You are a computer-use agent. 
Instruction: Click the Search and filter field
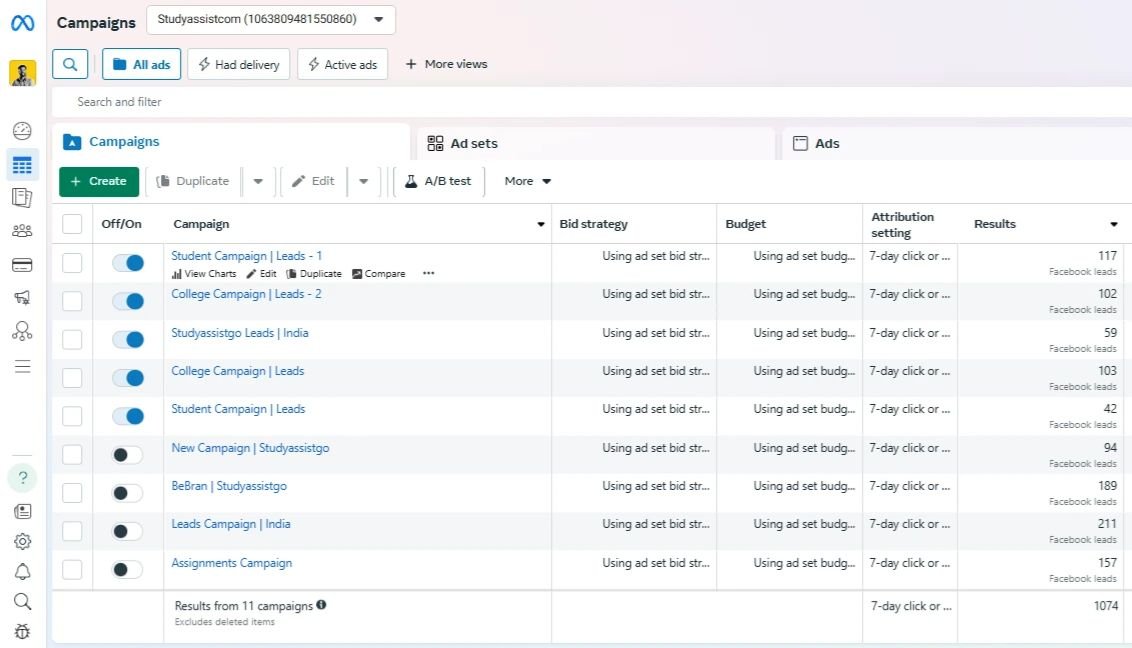click(x=592, y=102)
